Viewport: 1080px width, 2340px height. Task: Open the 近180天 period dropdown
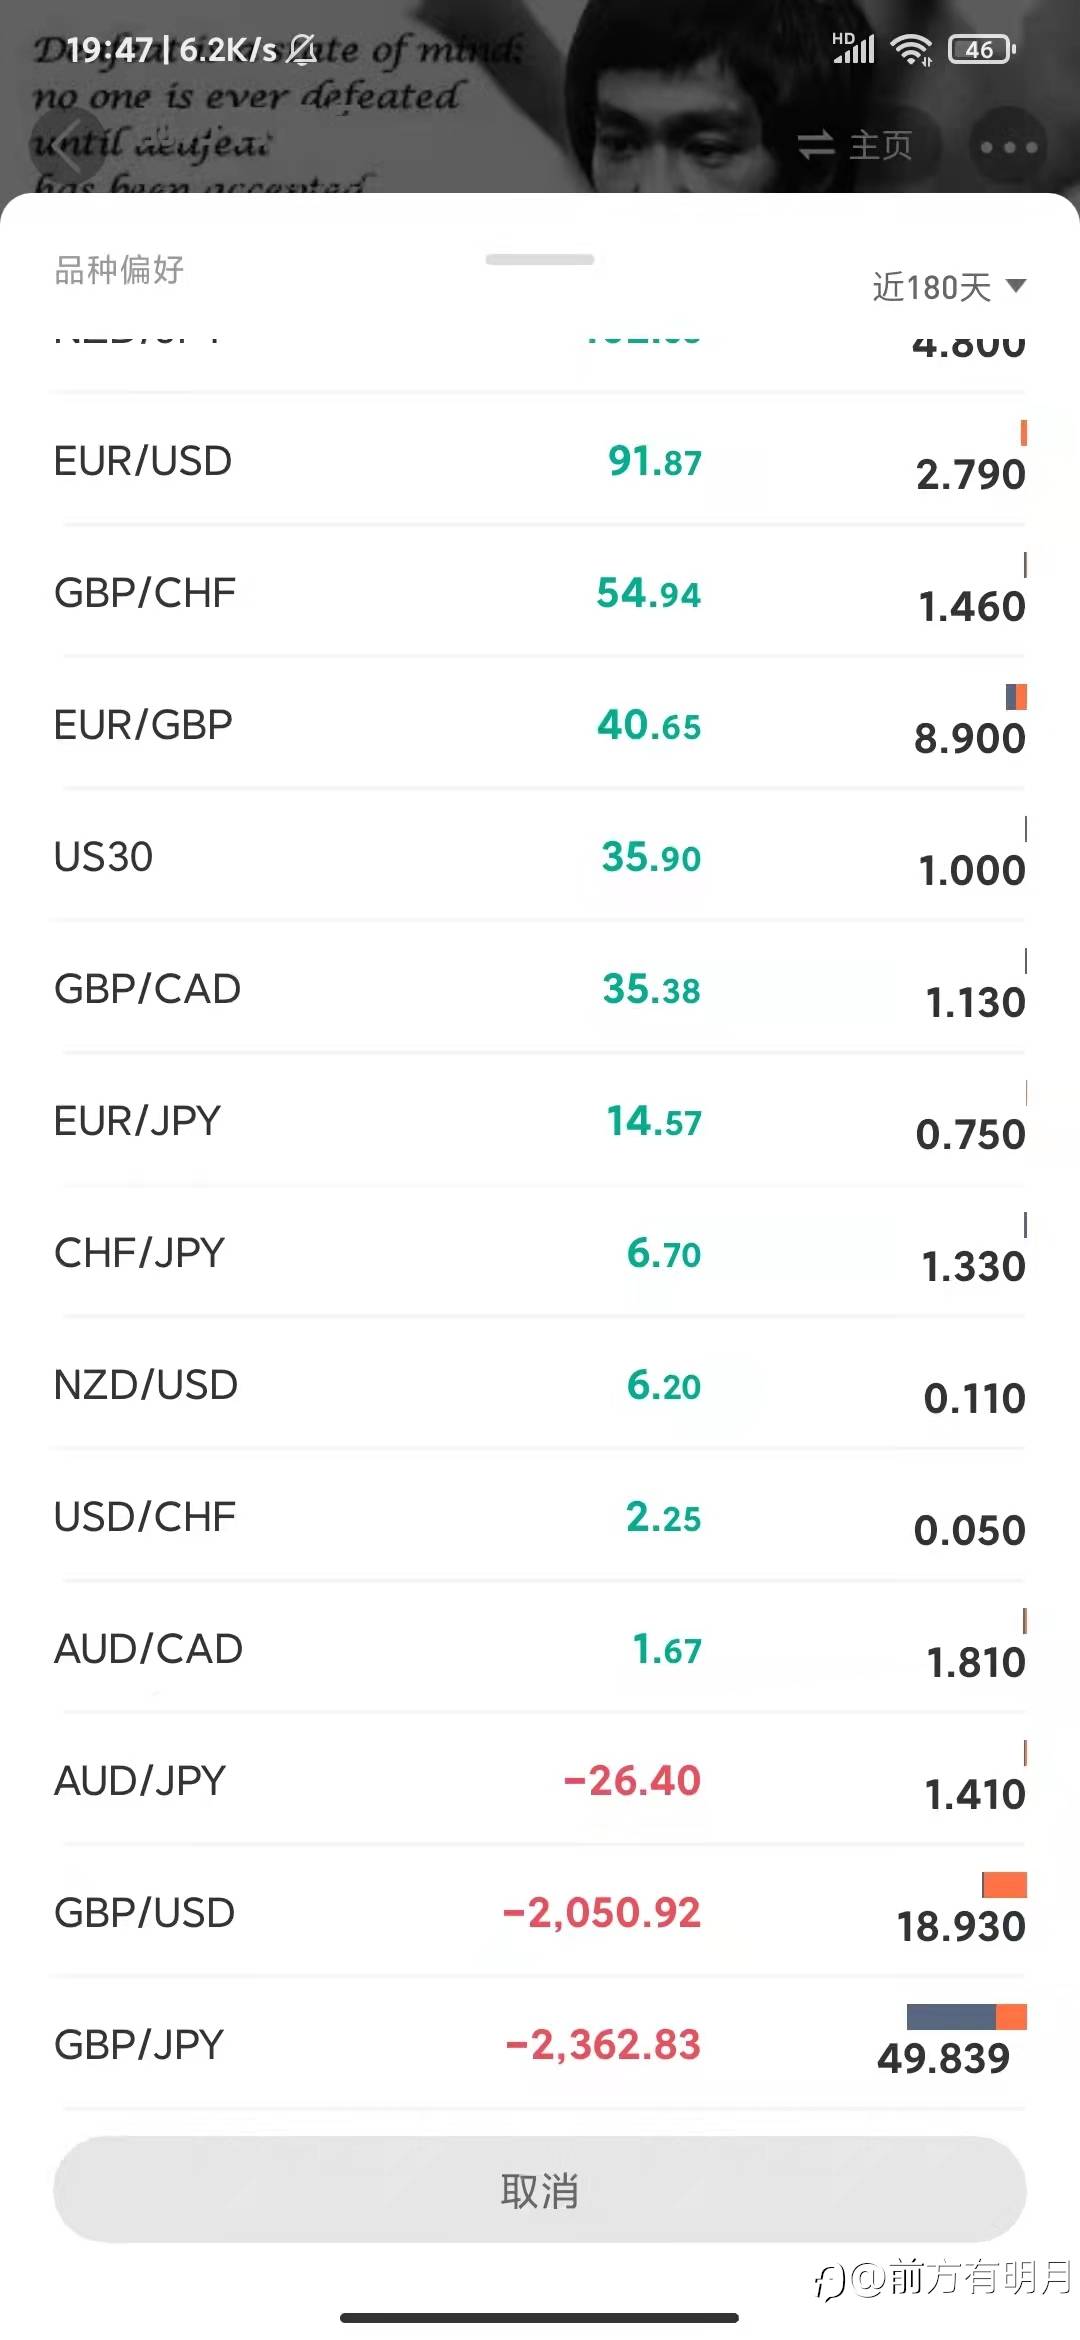[x=948, y=287]
